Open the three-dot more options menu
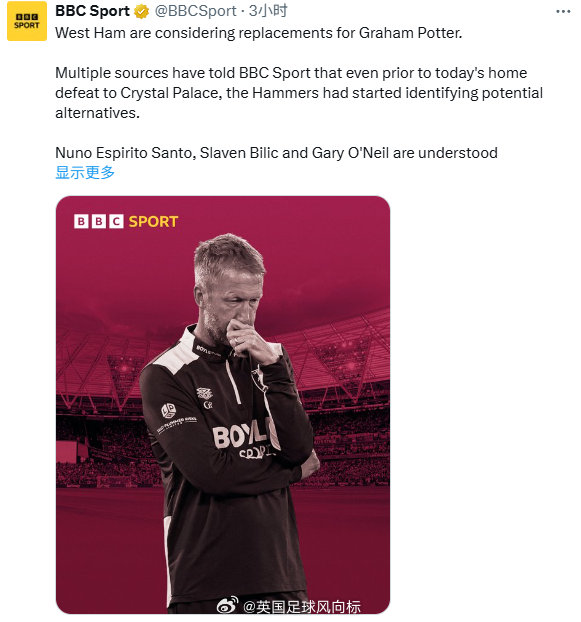 (563, 12)
